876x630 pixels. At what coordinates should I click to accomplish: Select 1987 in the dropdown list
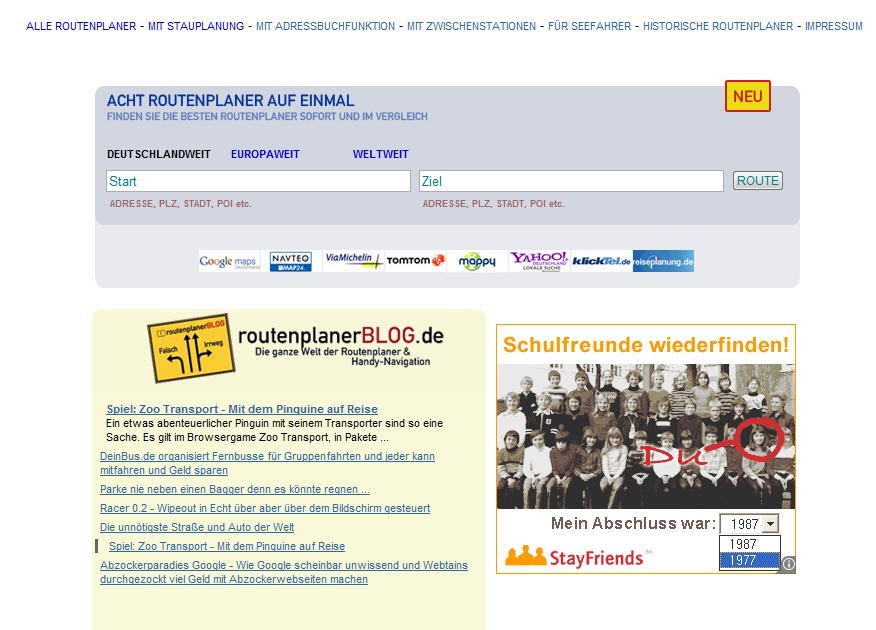750,544
